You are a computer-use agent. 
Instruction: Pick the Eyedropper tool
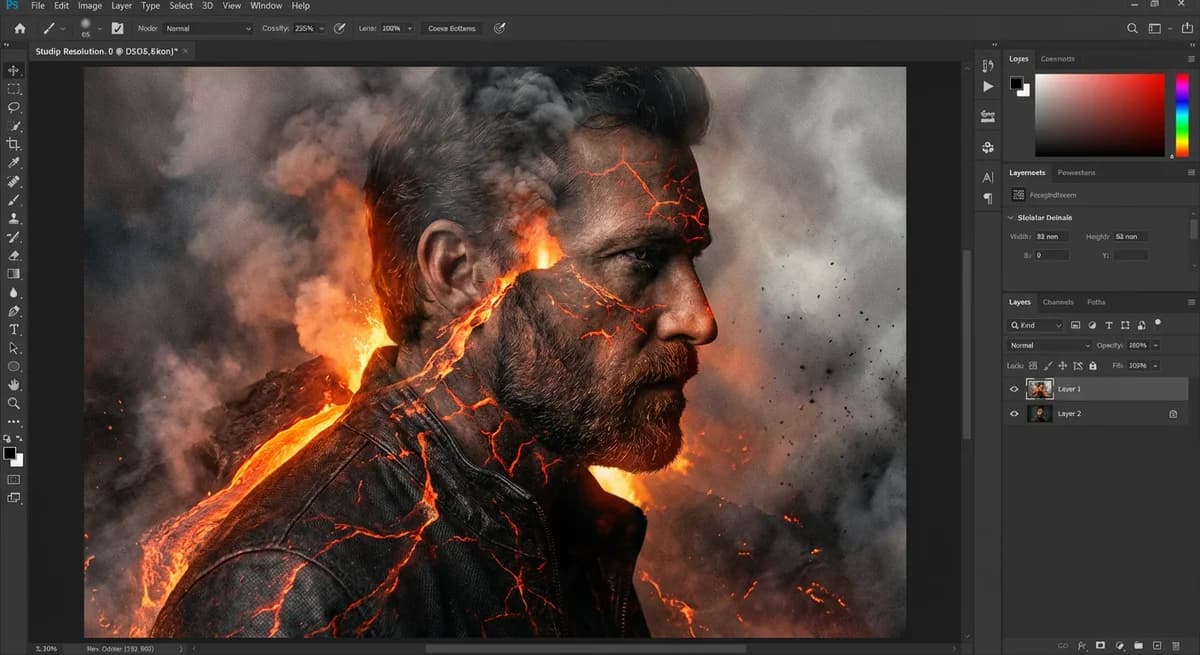point(14,163)
